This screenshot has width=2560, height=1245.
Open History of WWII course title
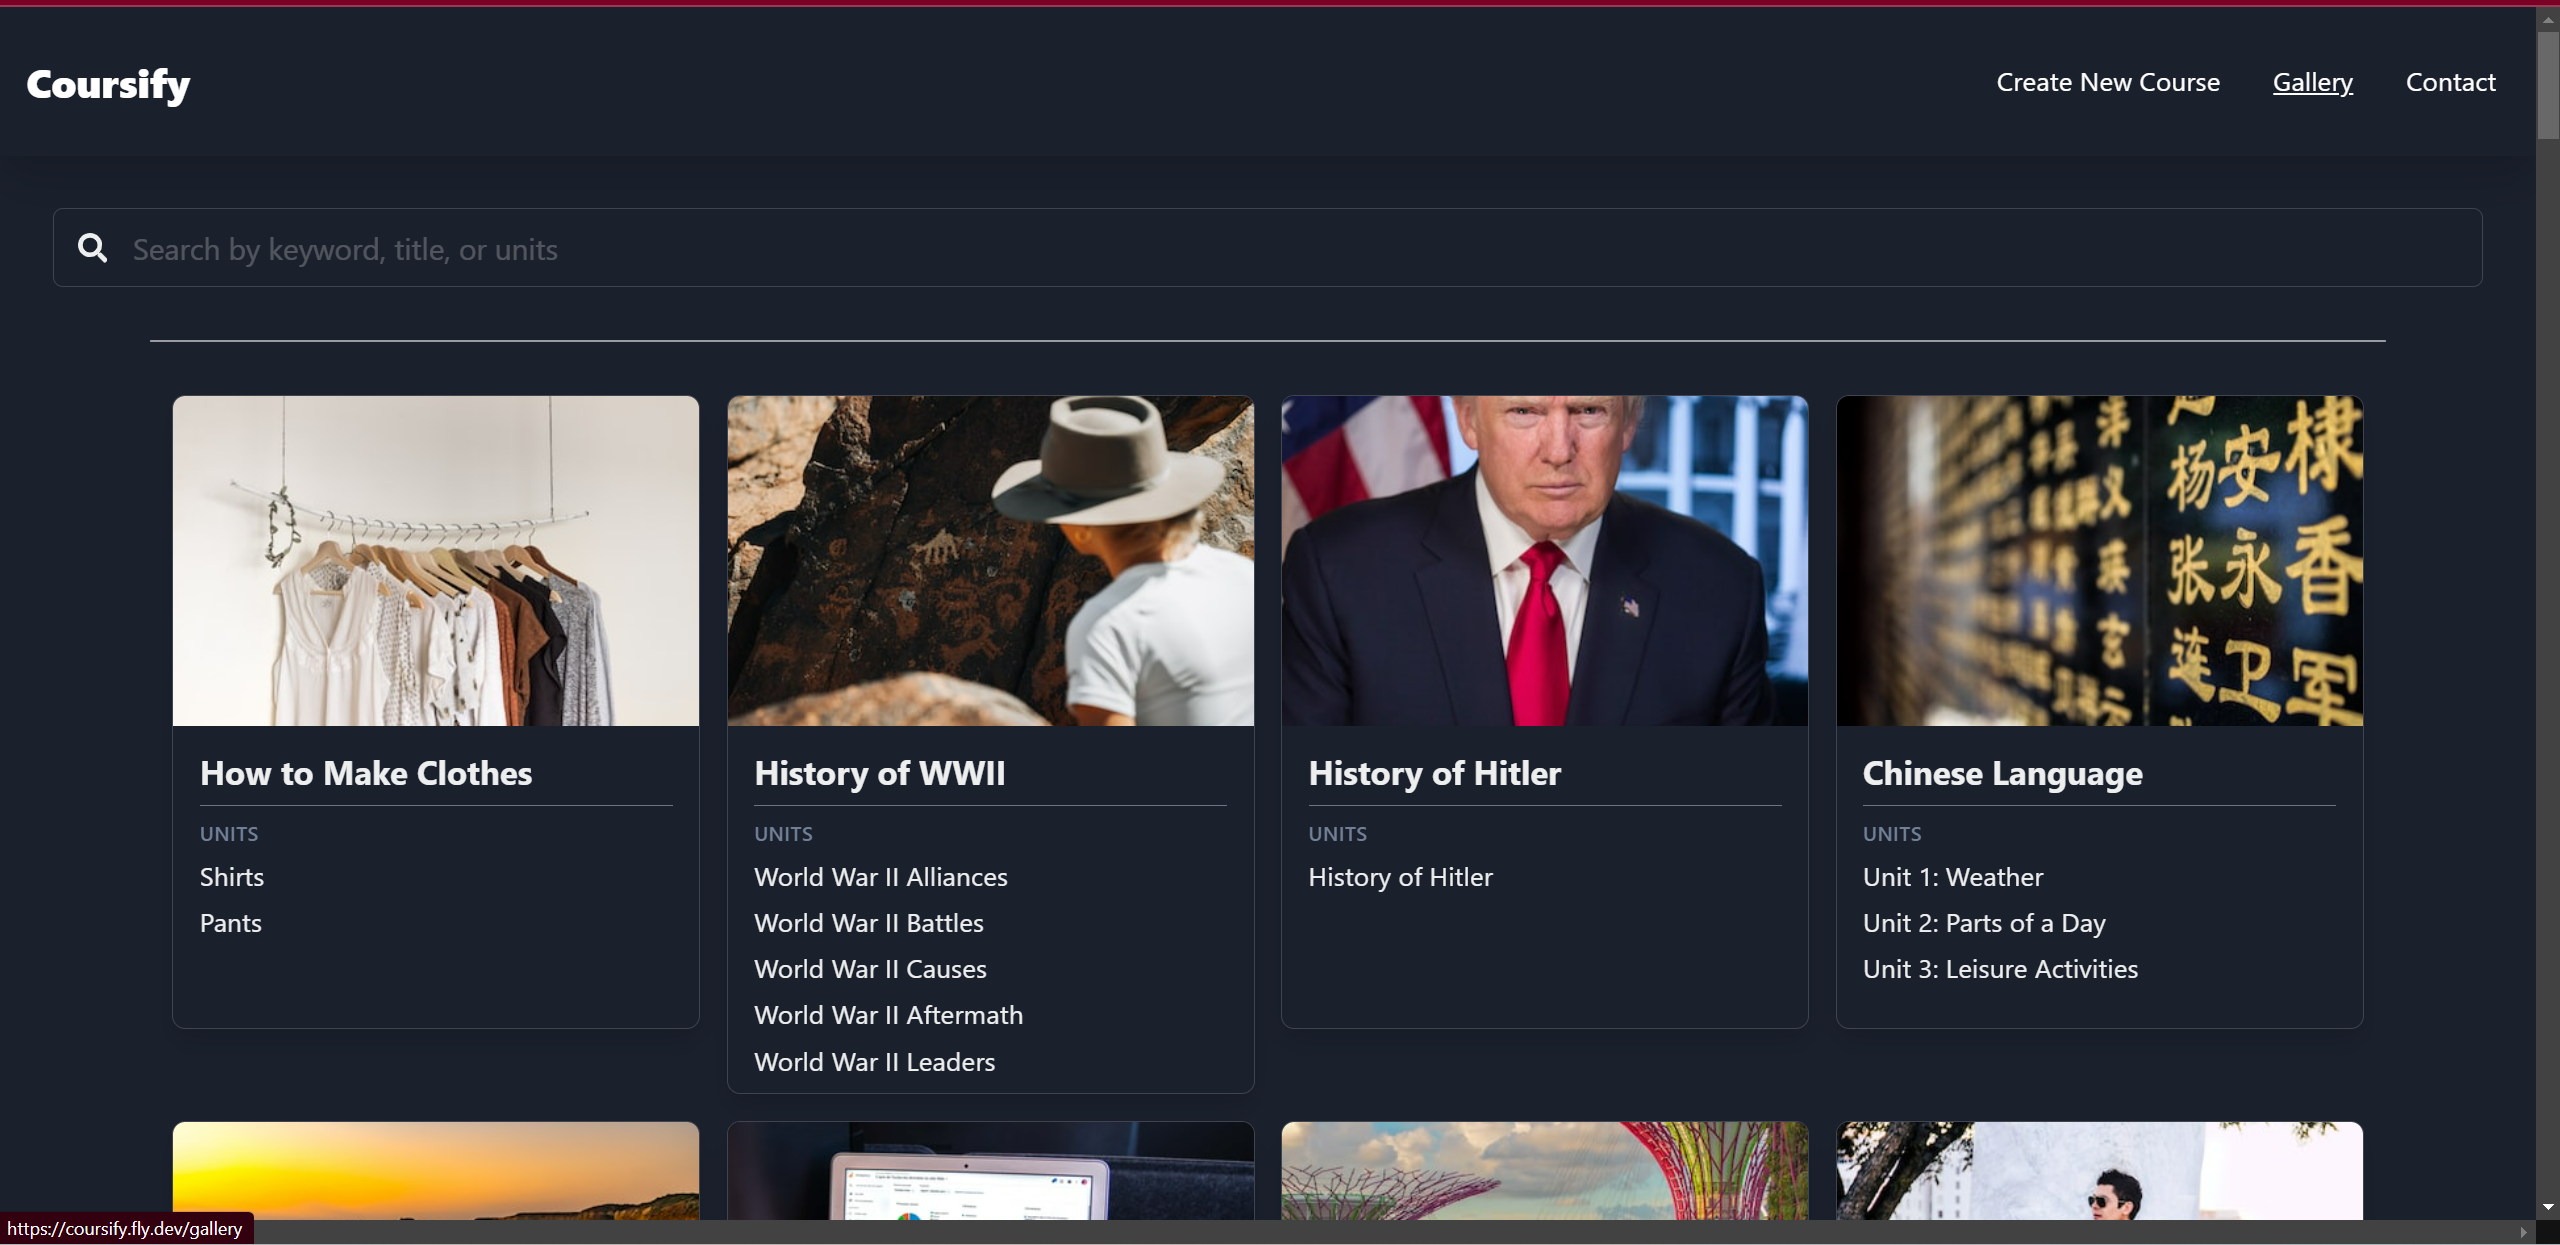pyautogui.click(x=879, y=773)
